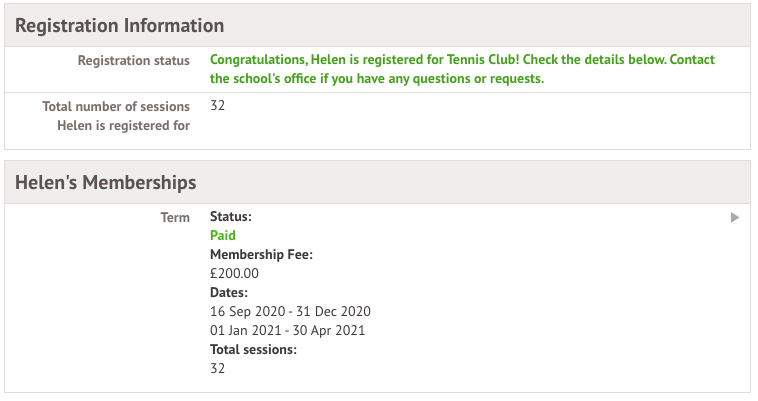Expand the Term membership arrow
The width and height of the screenshot is (758, 401).
(735, 217)
